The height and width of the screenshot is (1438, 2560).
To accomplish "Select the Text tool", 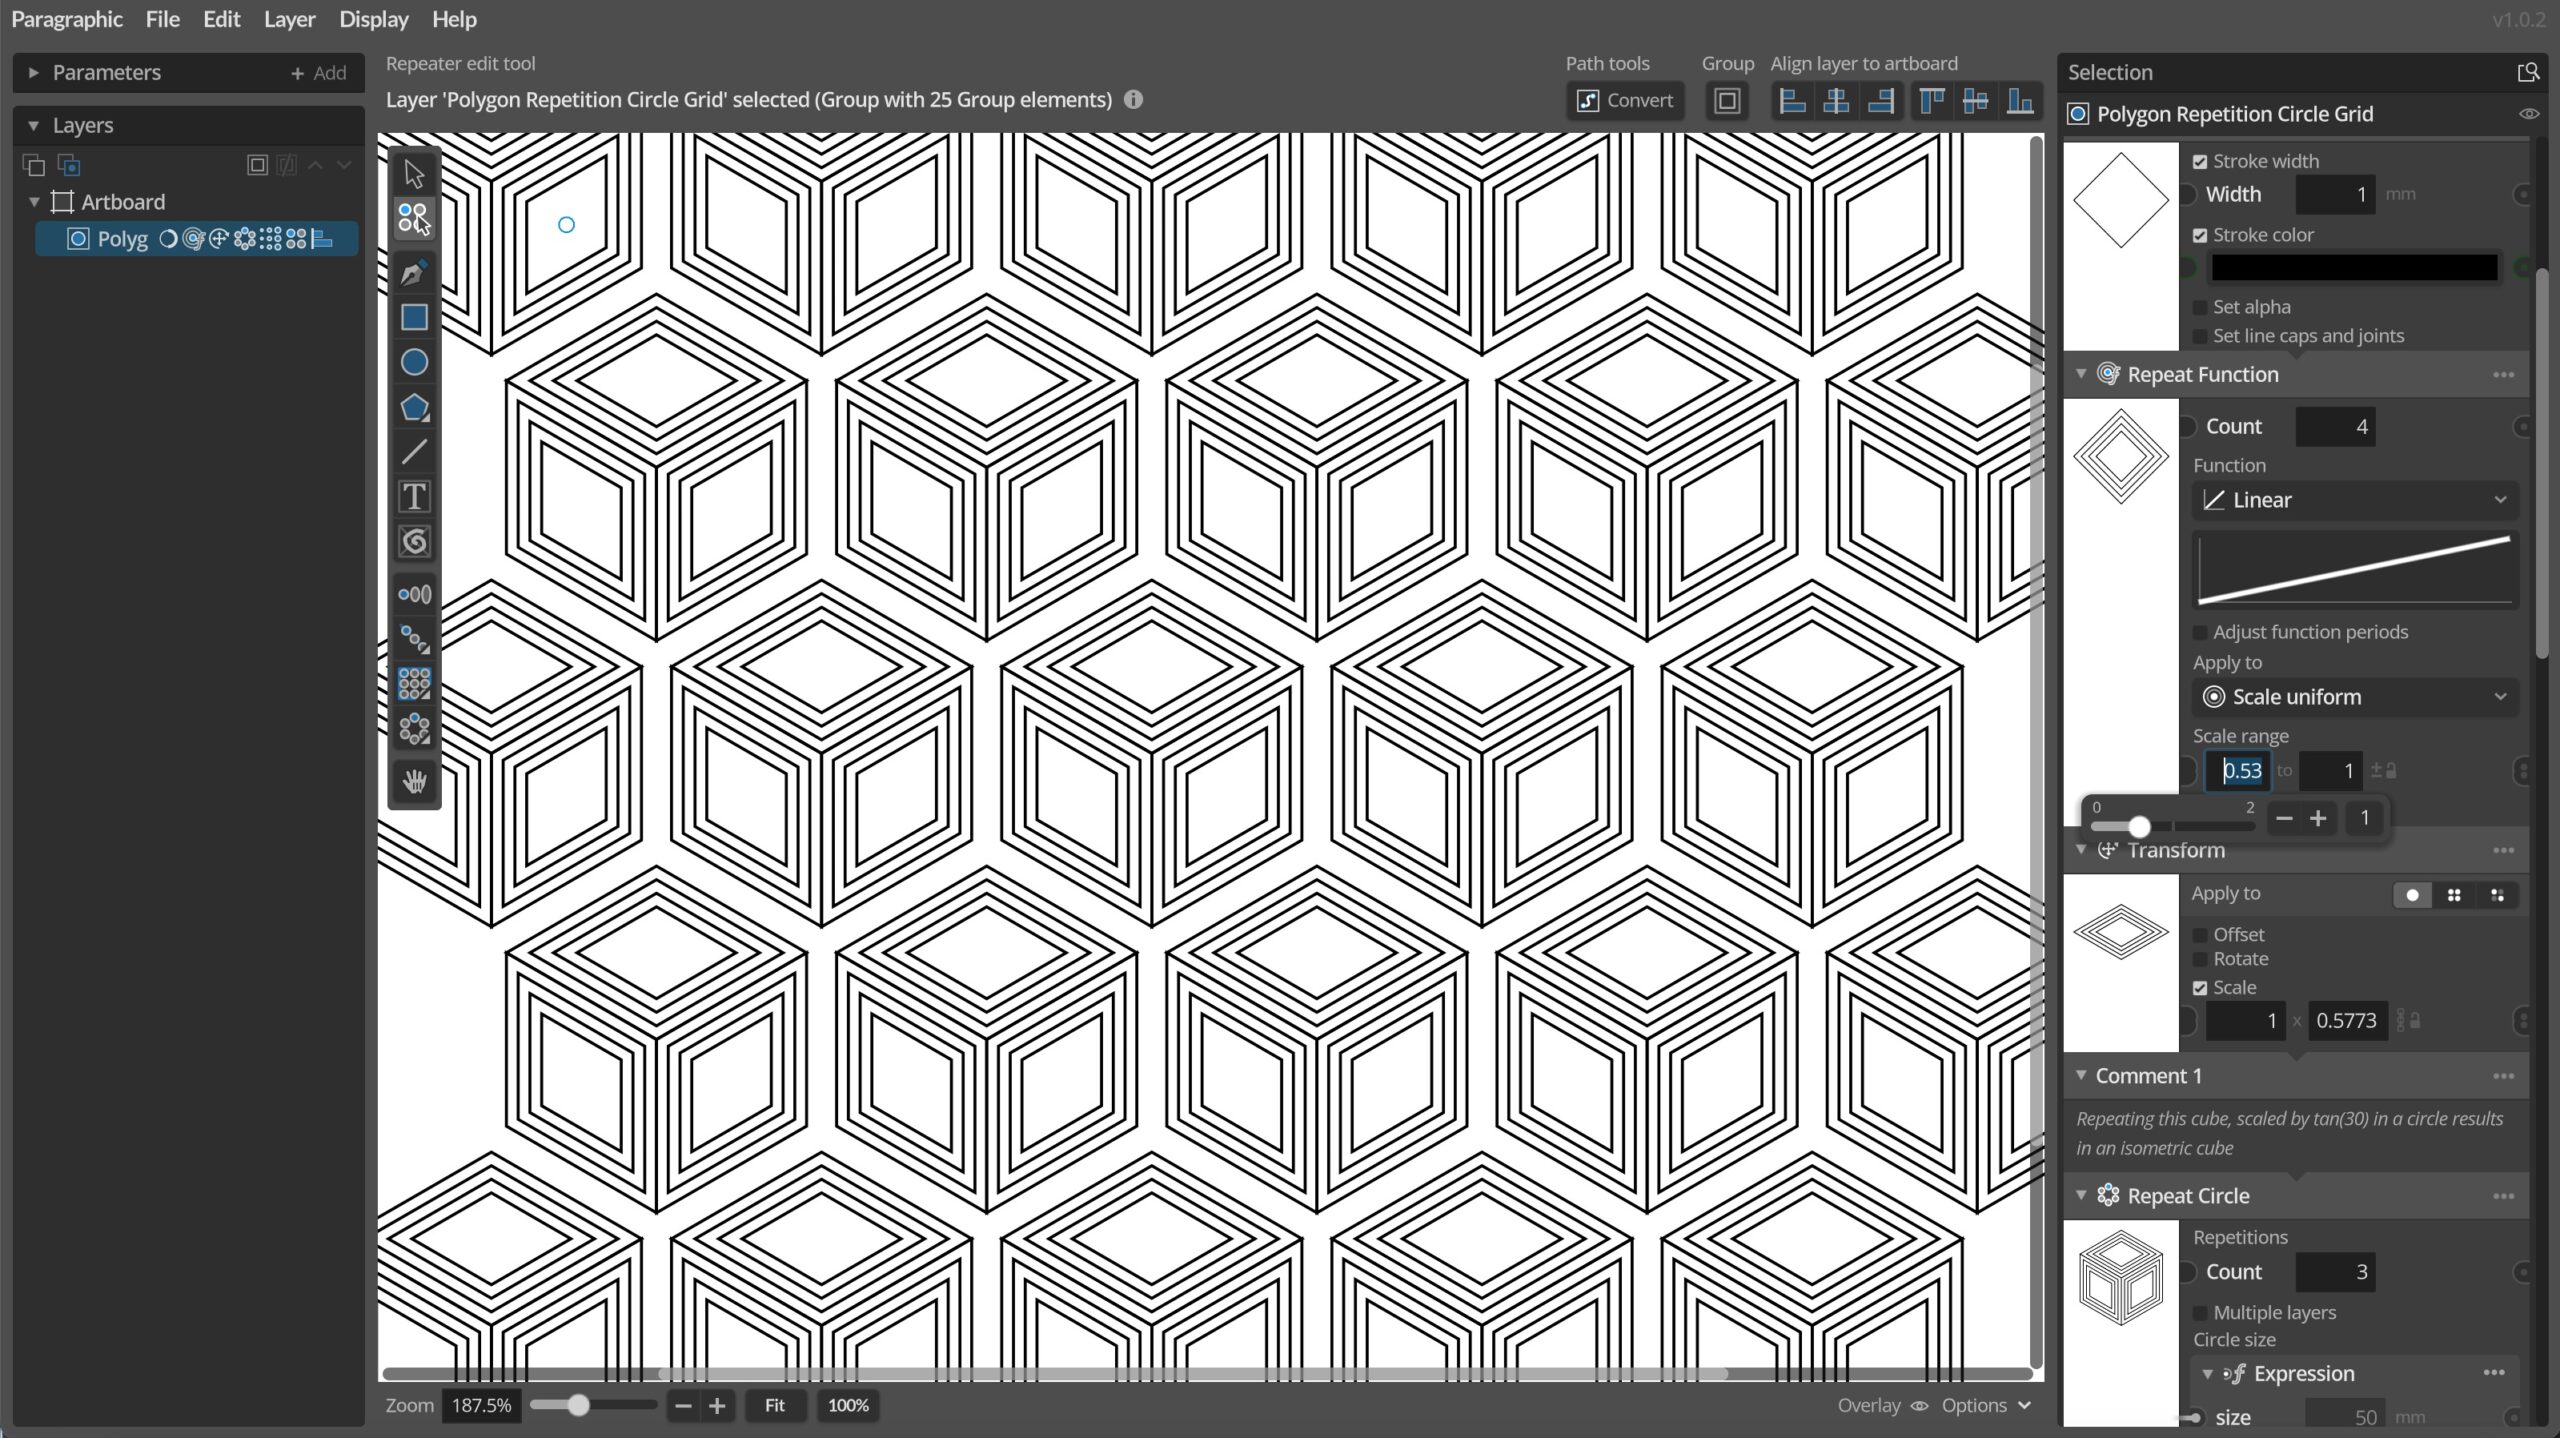I will coord(414,497).
